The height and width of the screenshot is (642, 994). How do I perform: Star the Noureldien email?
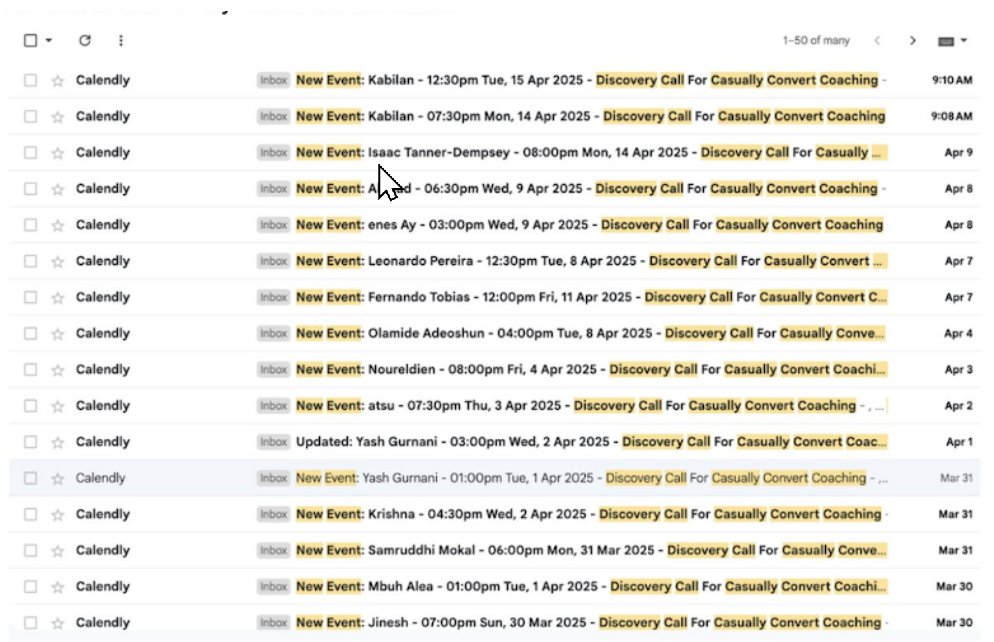pyautogui.click(x=58, y=369)
